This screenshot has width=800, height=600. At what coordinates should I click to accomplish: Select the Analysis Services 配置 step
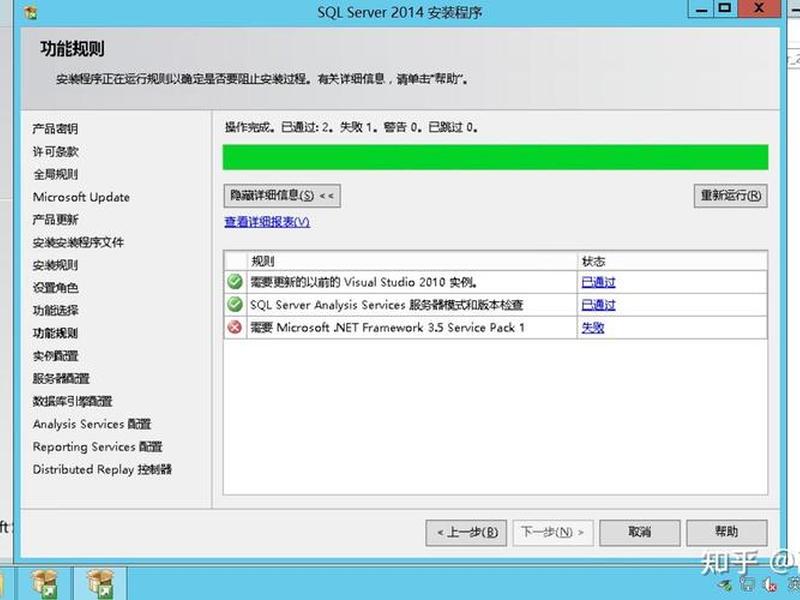click(92, 424)
